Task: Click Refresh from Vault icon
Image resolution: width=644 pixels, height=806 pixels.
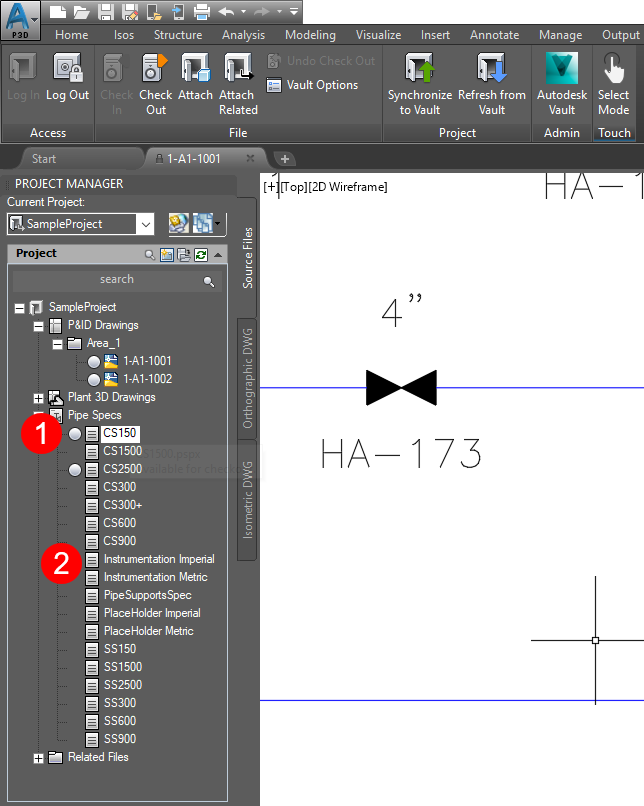Action: click(x=491, y=69)
